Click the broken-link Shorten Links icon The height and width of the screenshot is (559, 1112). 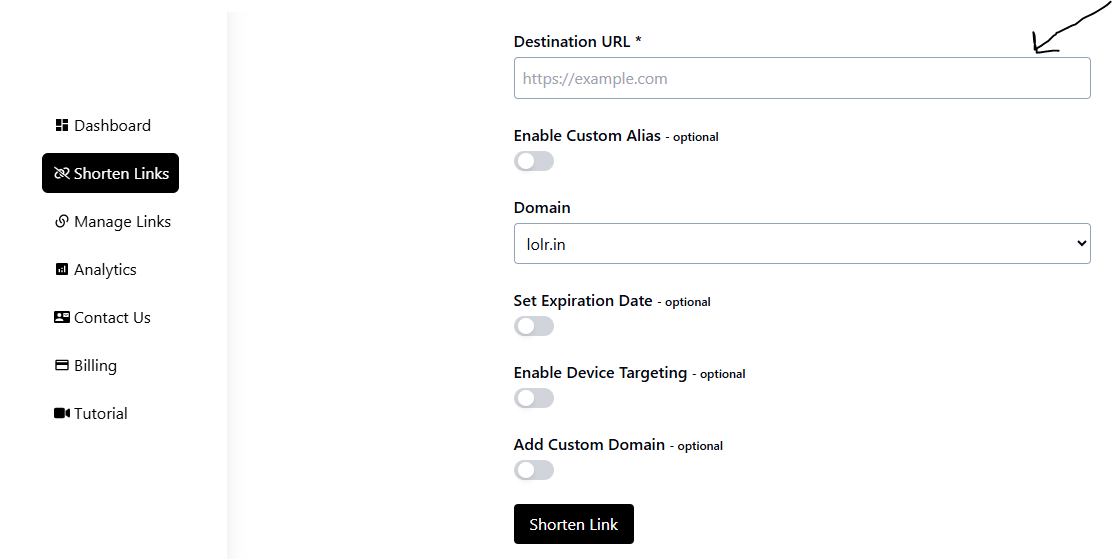point(62,173)
